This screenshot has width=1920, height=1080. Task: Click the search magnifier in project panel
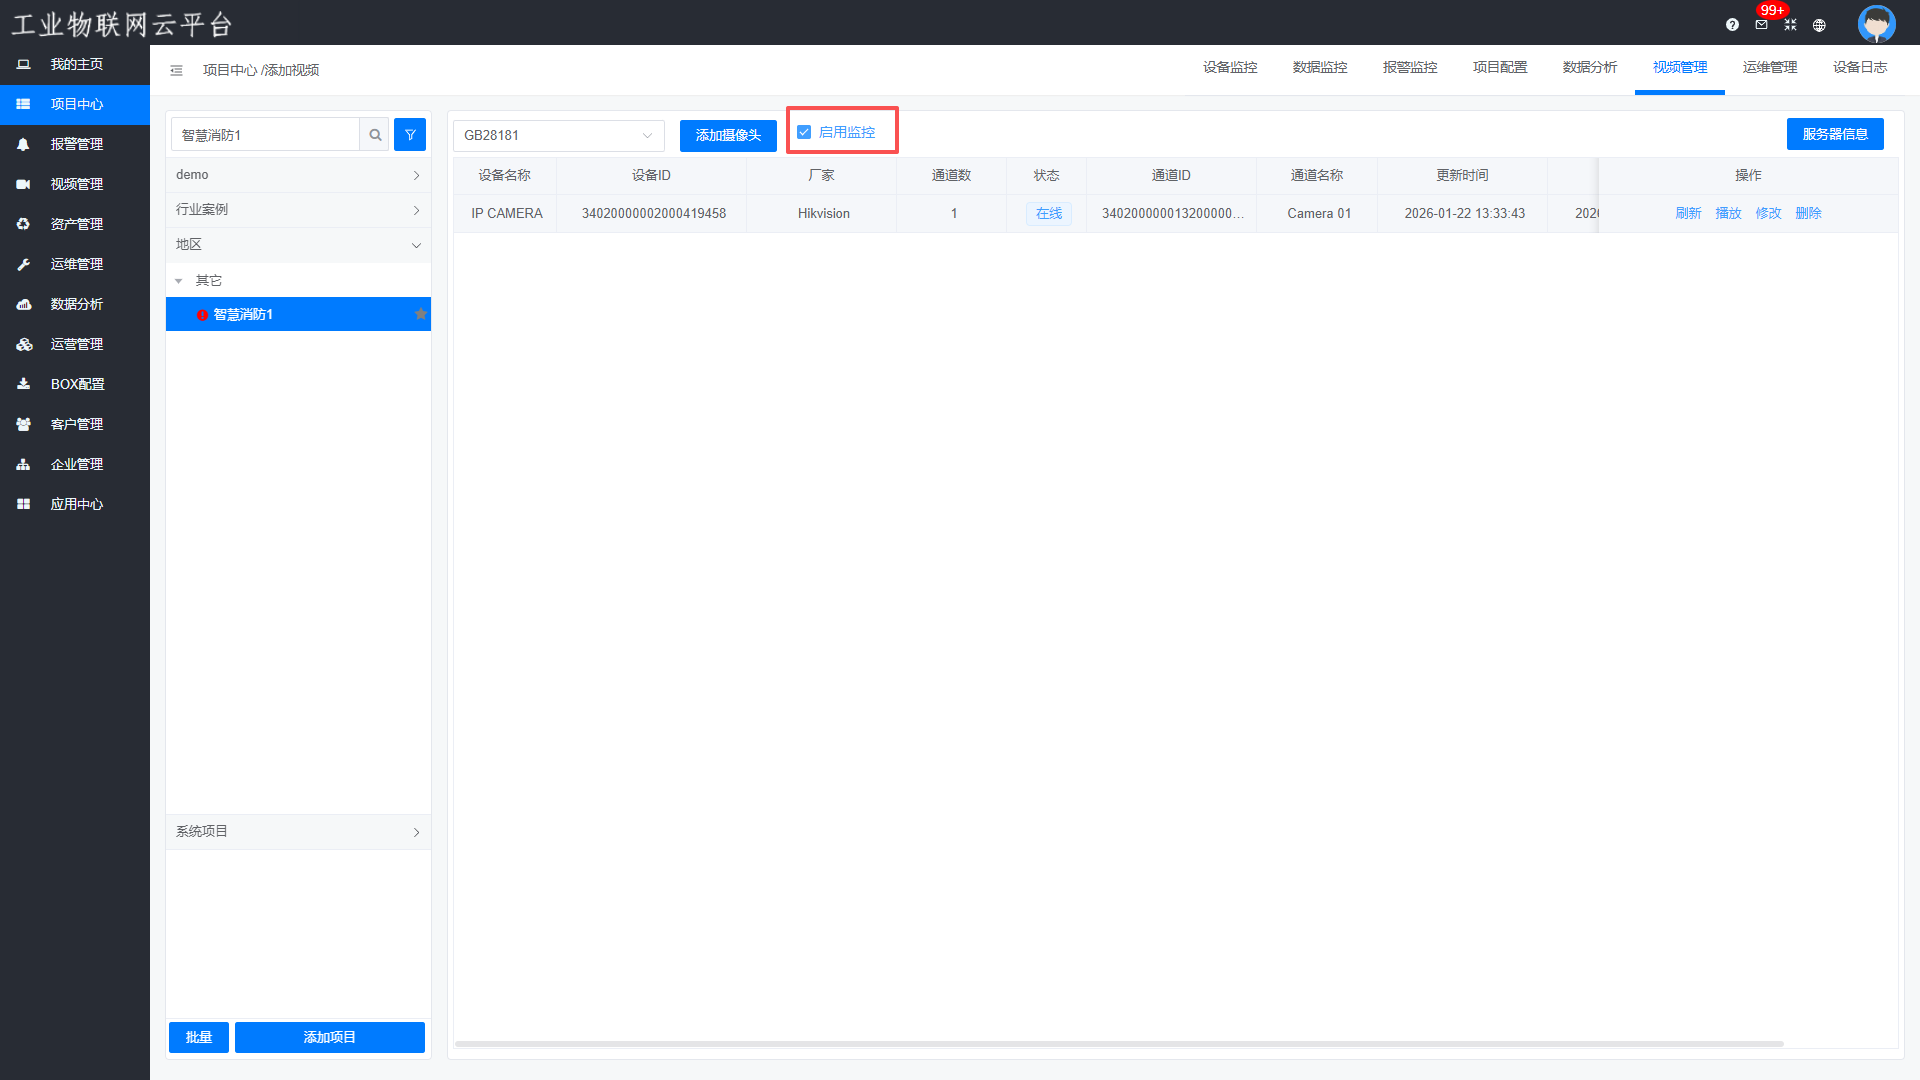click(375, 135)
